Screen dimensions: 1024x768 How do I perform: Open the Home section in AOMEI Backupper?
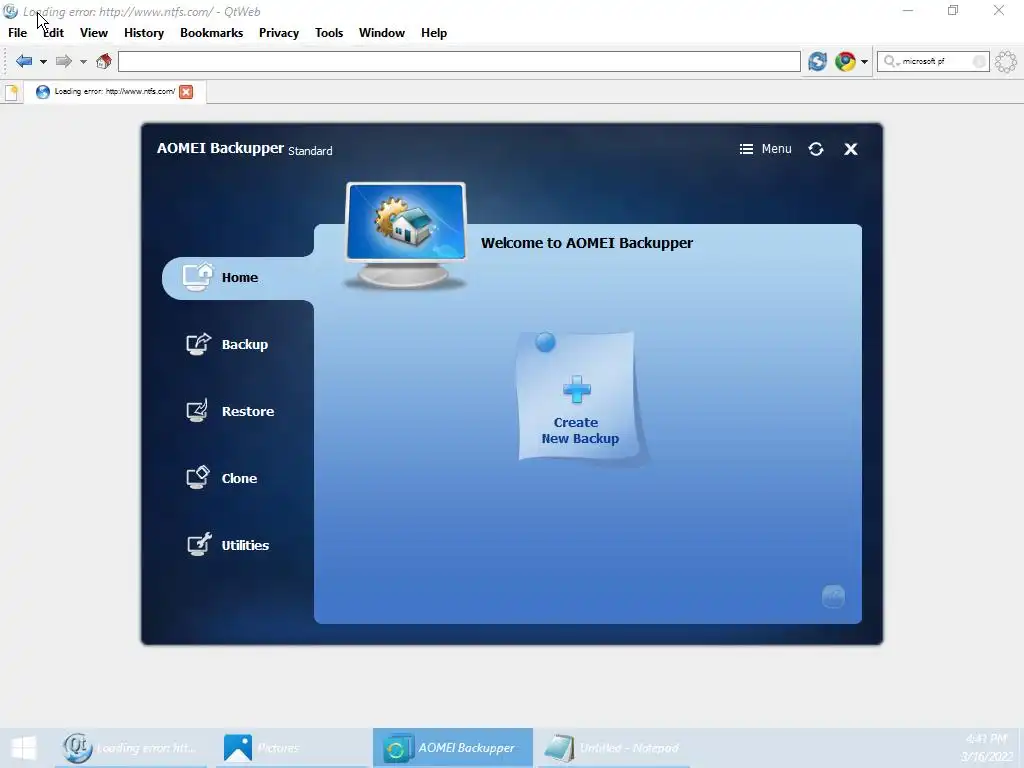click(238, 278)
